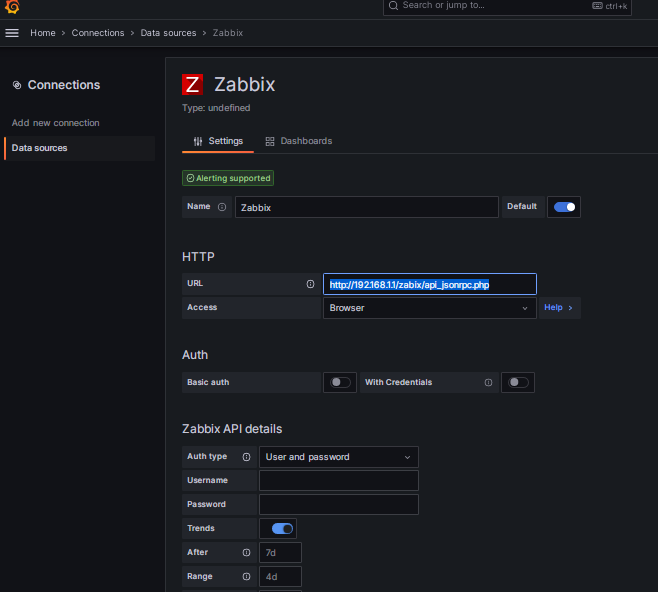Click the Name field info icon

pos(222,207)
